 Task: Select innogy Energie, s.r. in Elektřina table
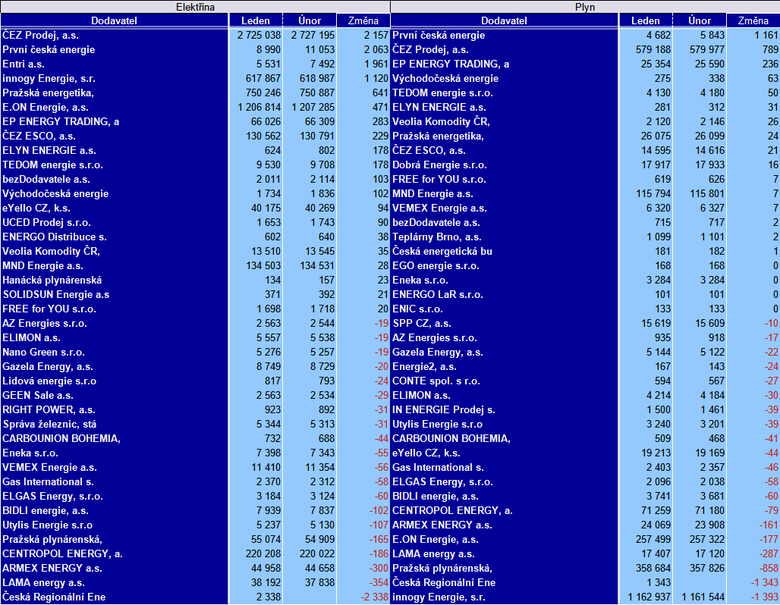click(x=49, y=79)
